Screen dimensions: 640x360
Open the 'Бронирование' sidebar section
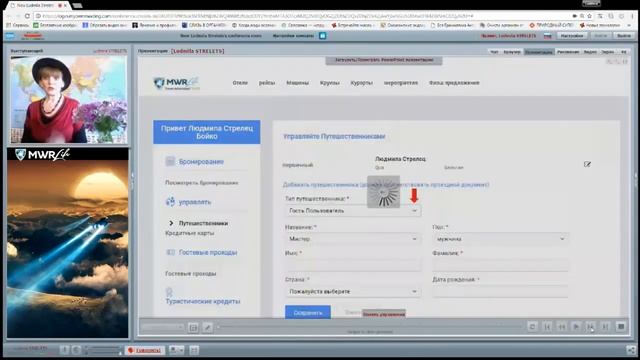pos(201,162)
